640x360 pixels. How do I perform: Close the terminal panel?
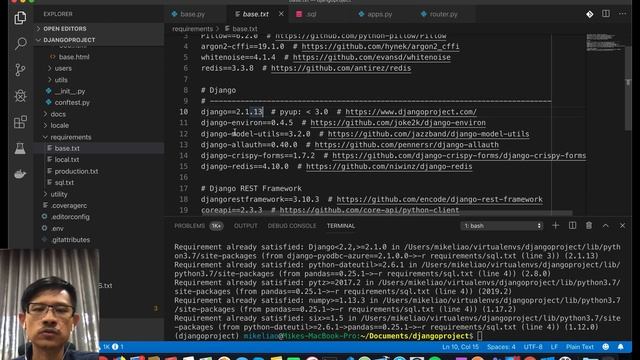tap(622, 225)
